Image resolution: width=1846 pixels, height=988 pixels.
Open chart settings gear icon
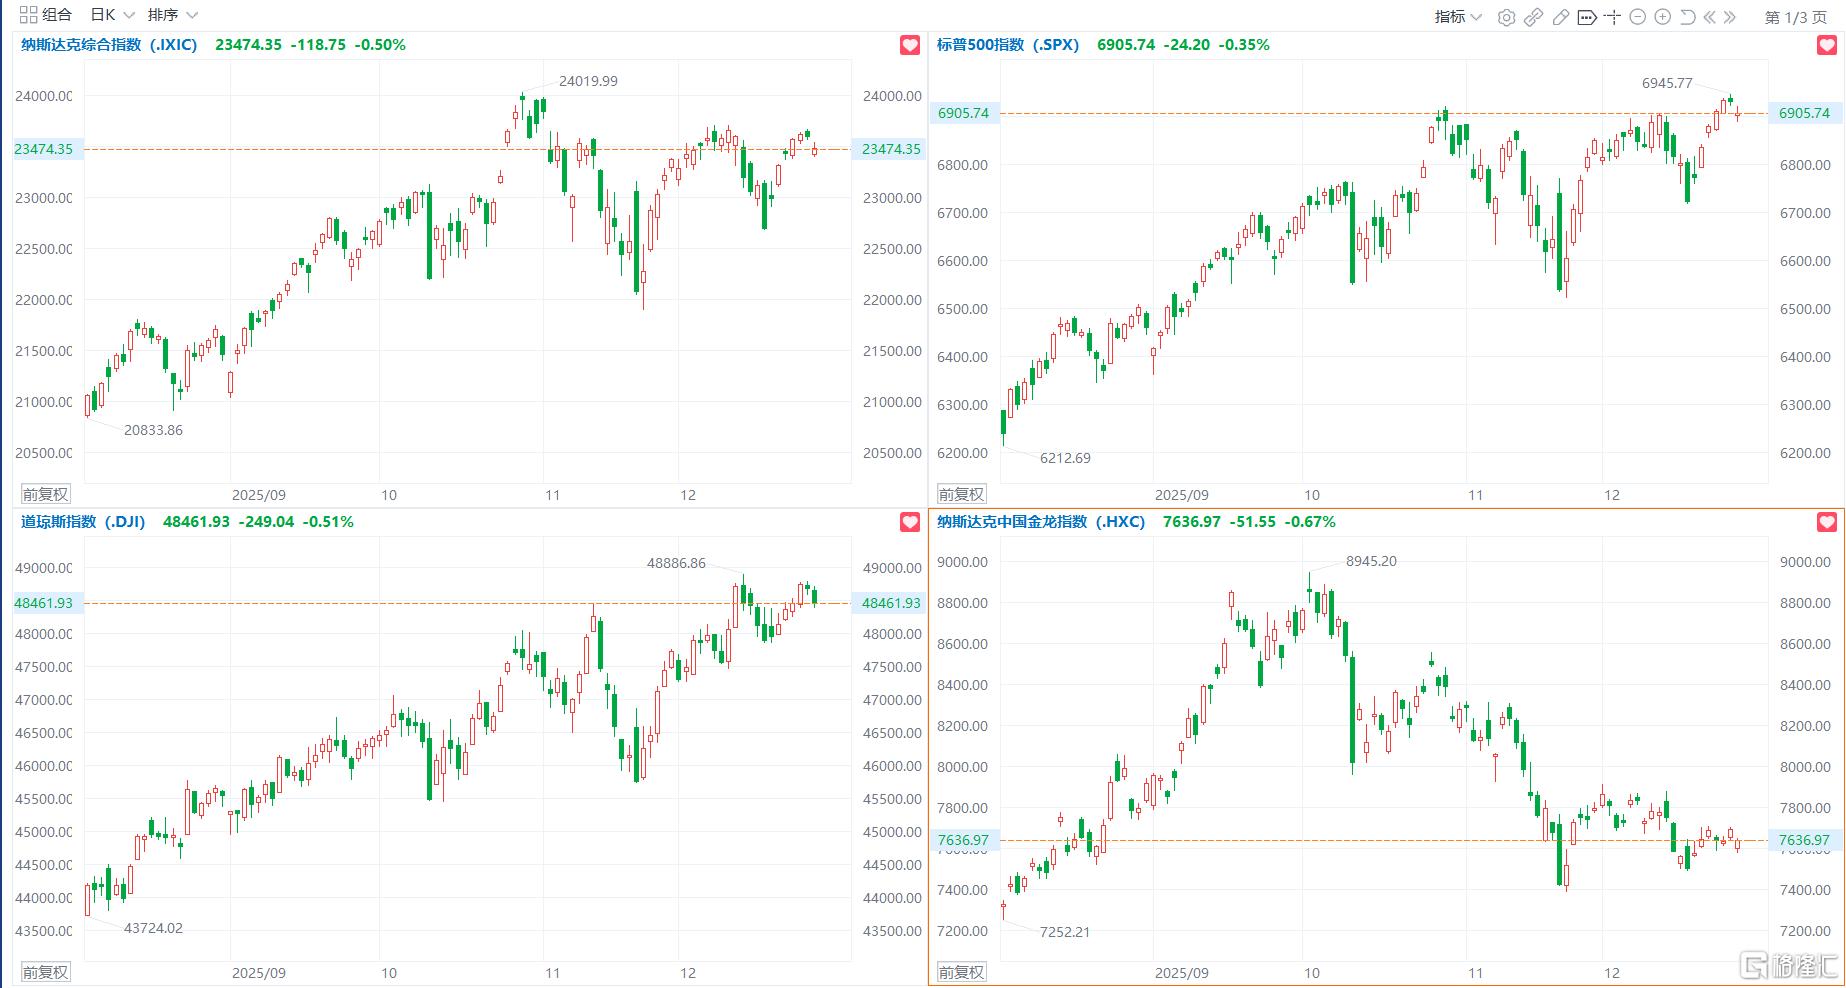[x=1506, y=17]
